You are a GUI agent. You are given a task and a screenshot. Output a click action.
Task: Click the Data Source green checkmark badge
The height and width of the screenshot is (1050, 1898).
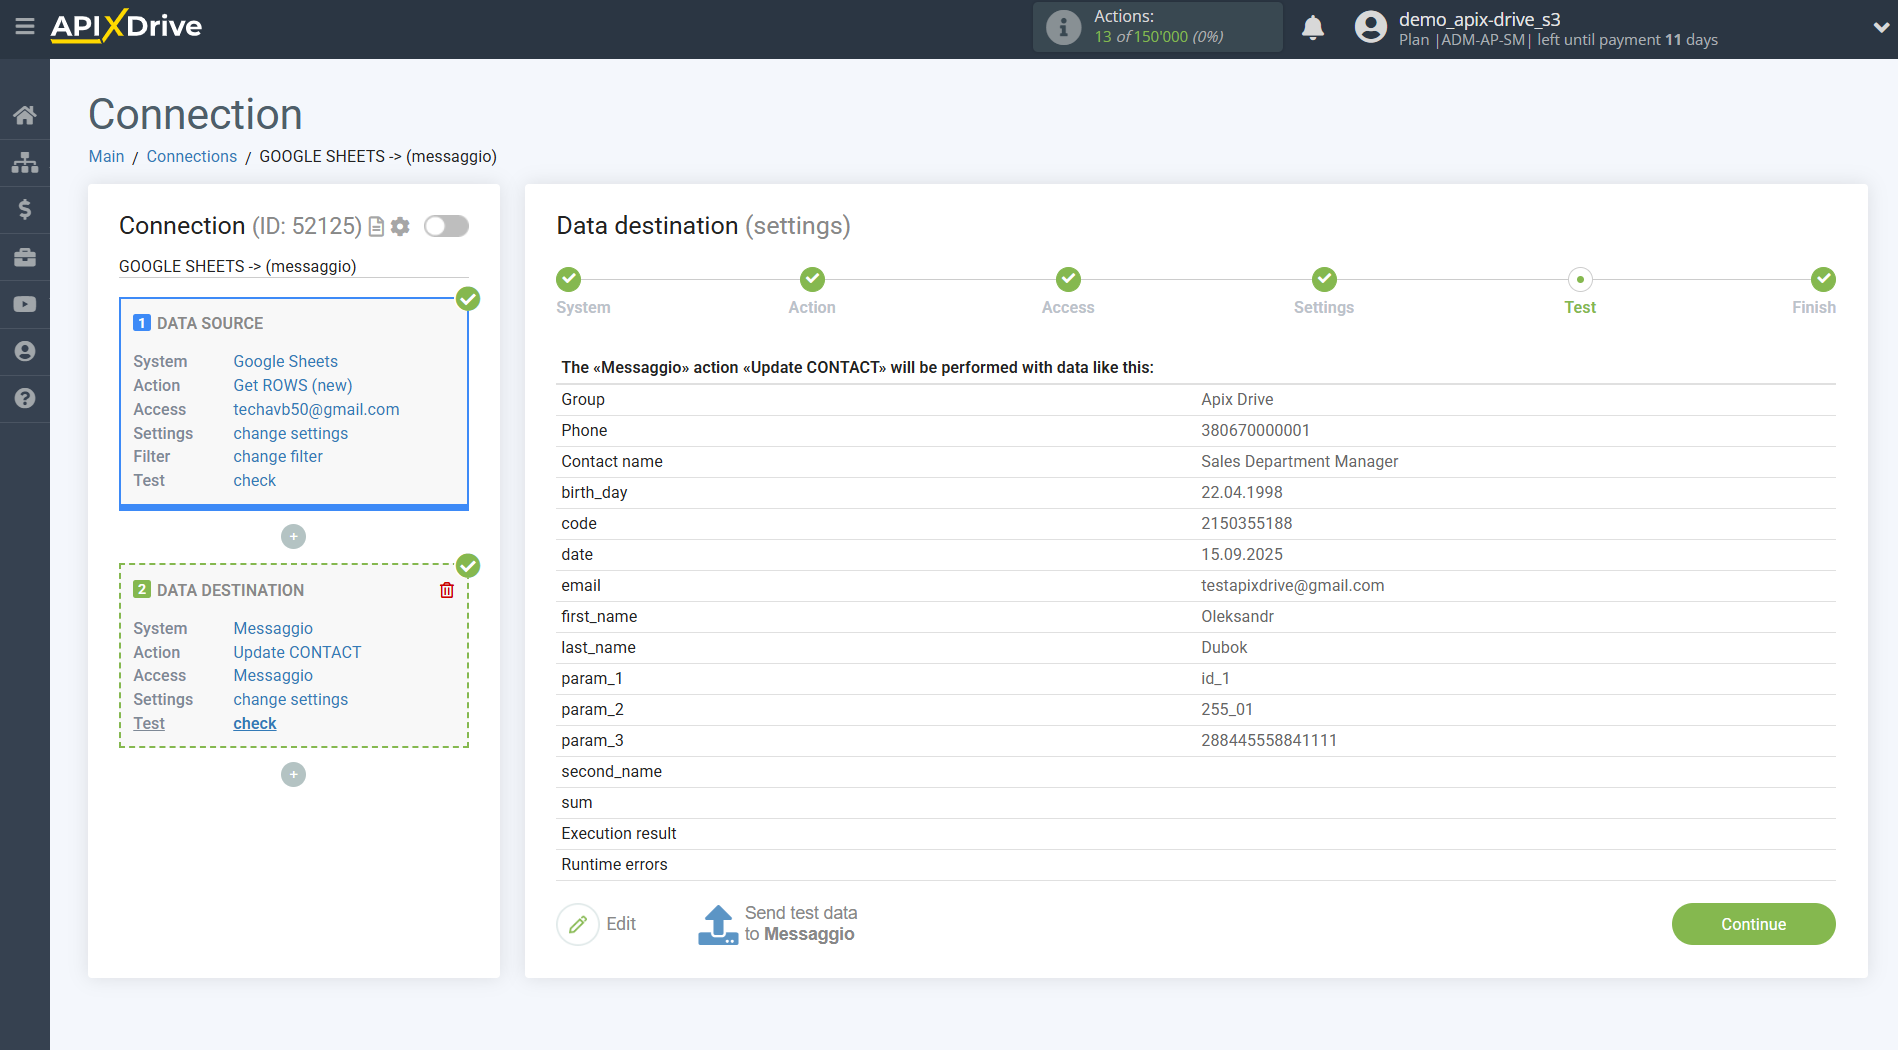(x=468, y=299)
